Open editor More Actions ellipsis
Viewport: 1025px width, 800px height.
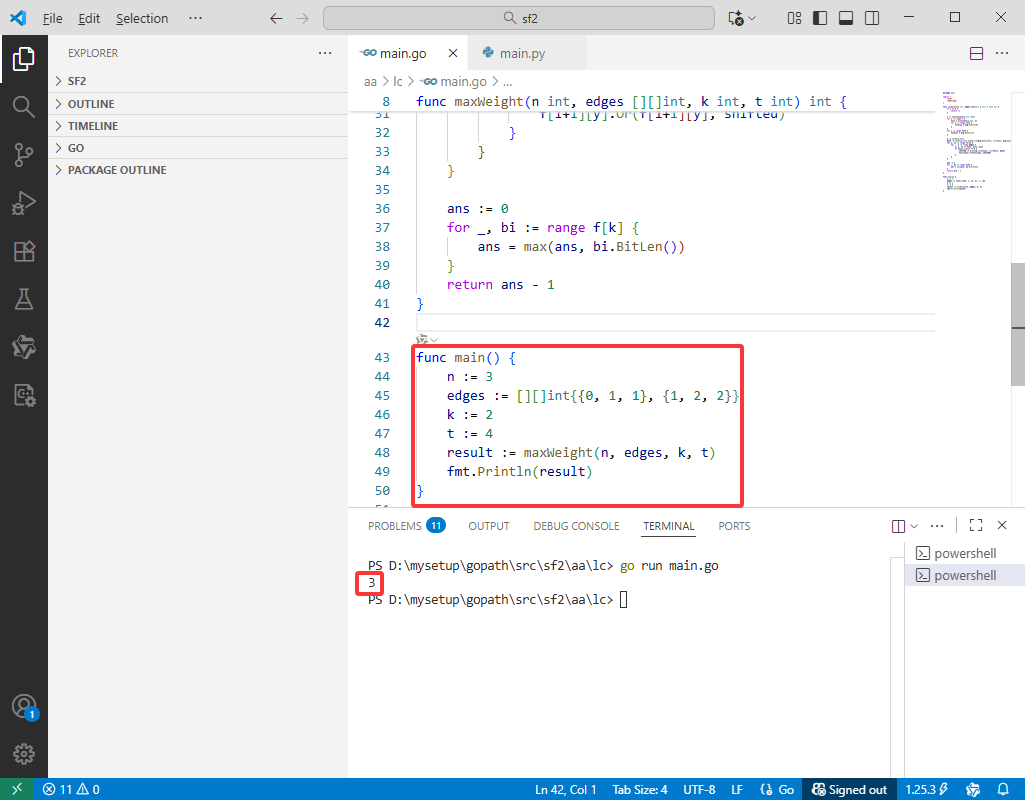tap(1002, 53)
